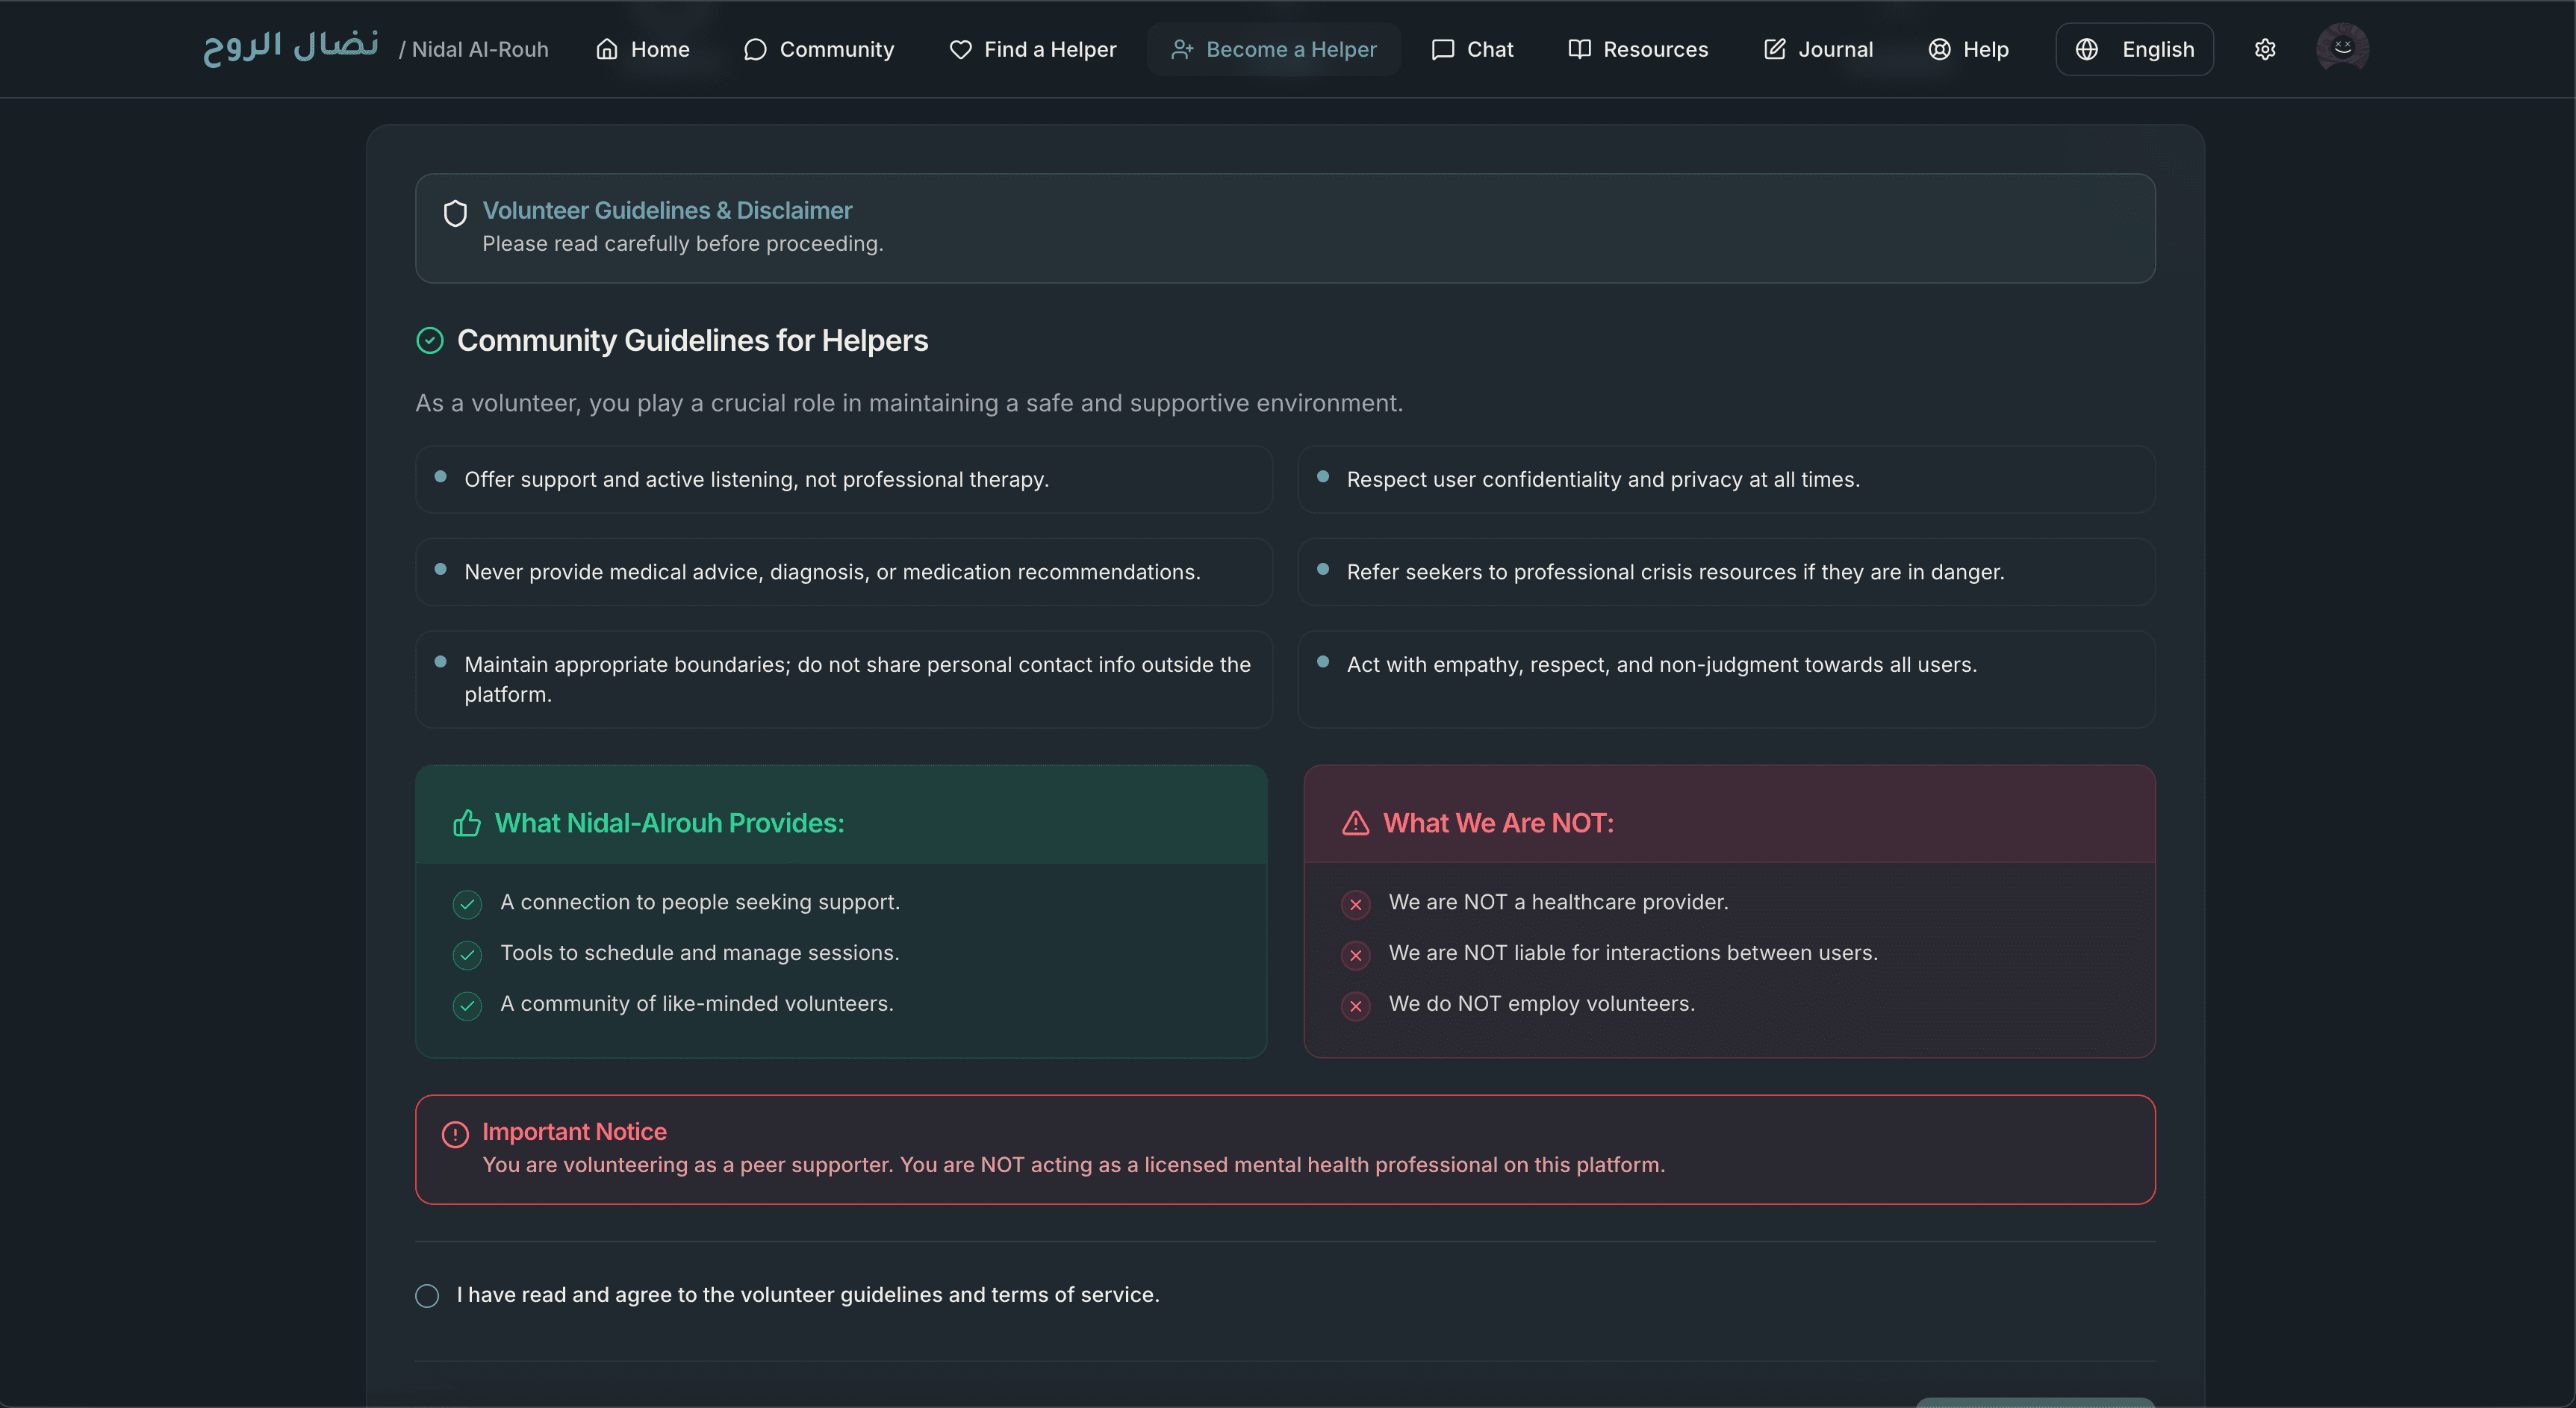
Task: Click 'We are NOT a healthcare provider' text
Action: pos(1558,902)
